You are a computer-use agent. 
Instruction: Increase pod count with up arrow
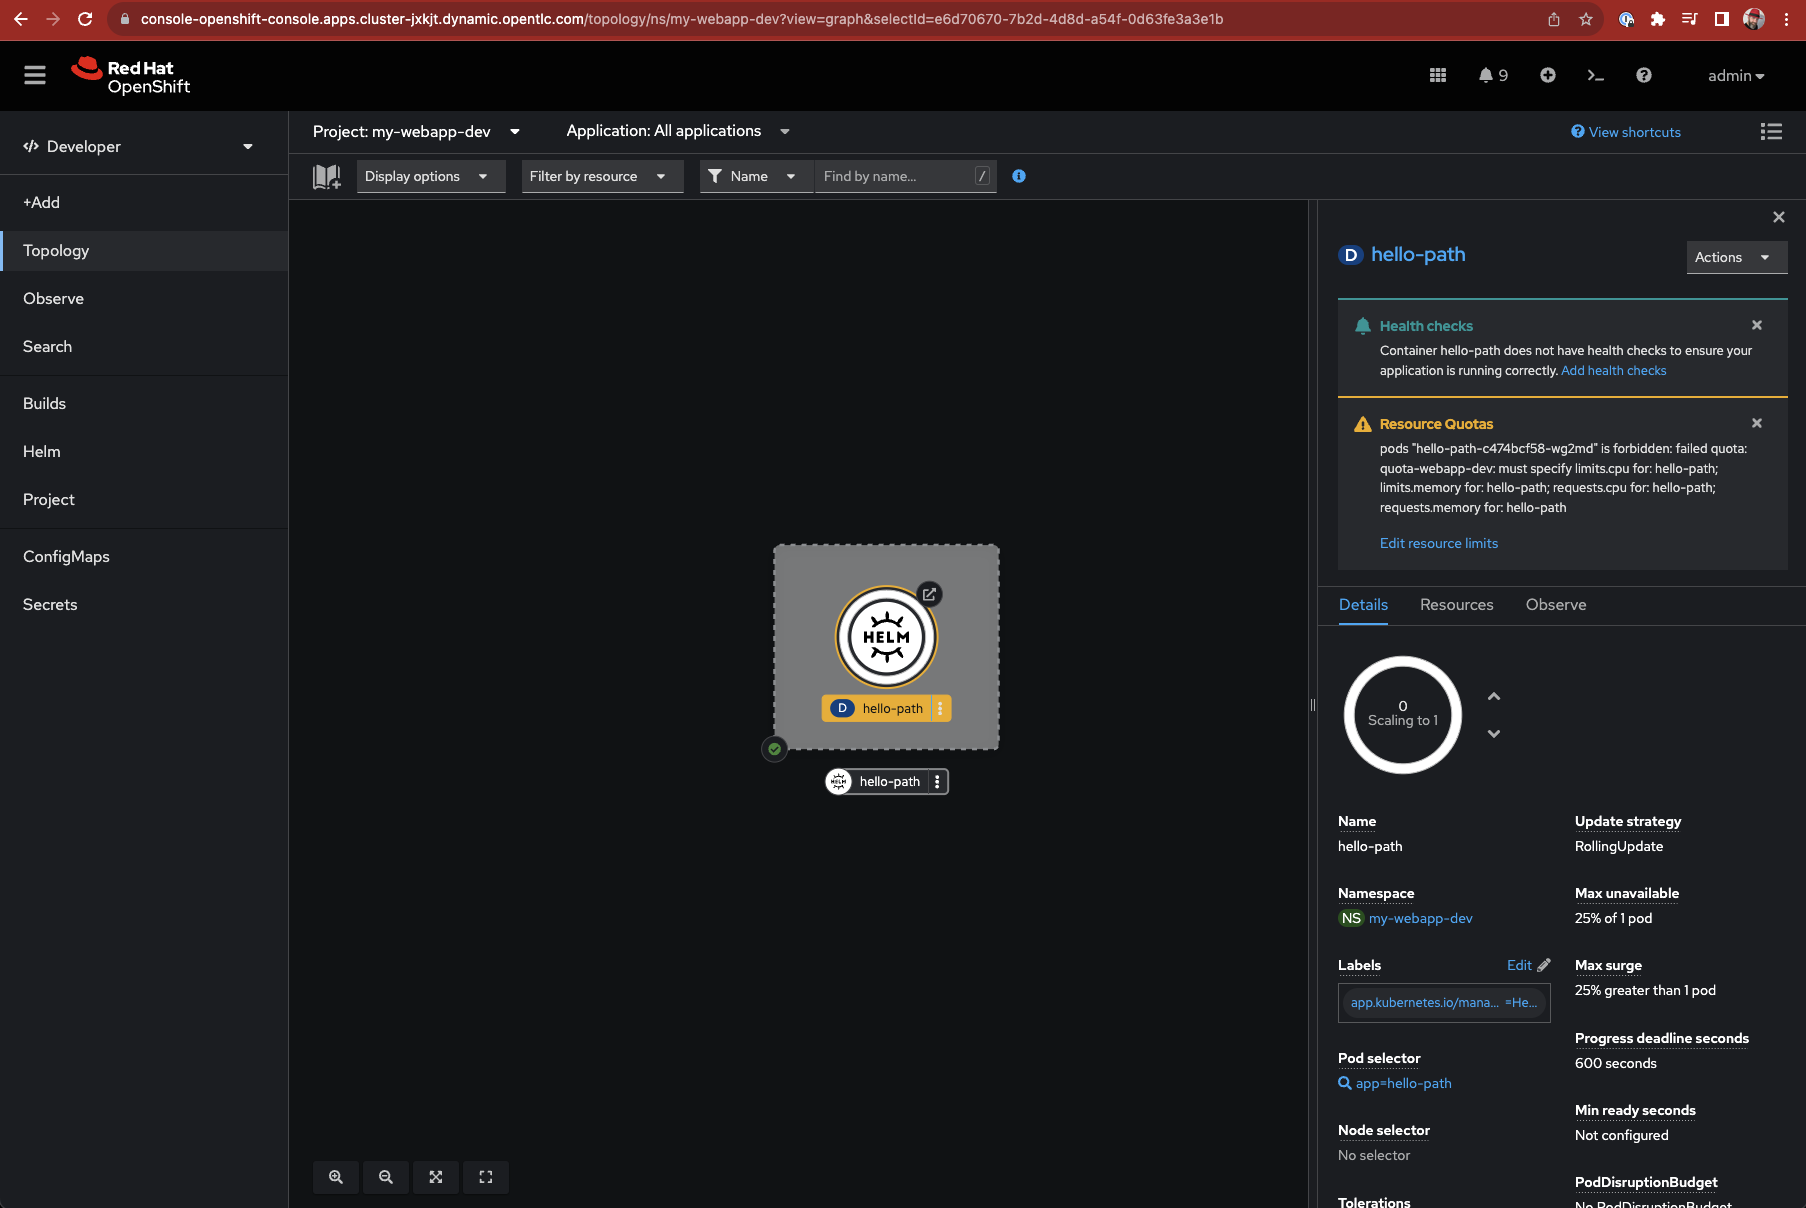click(x=1493, y=696)
